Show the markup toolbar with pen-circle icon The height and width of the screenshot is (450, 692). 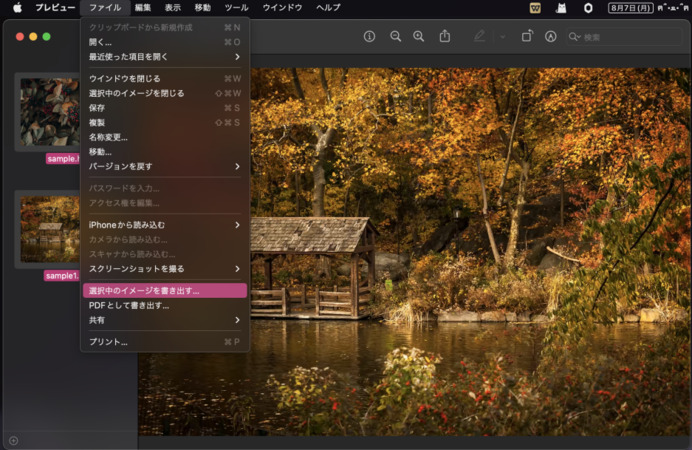[x=550, y=36]
